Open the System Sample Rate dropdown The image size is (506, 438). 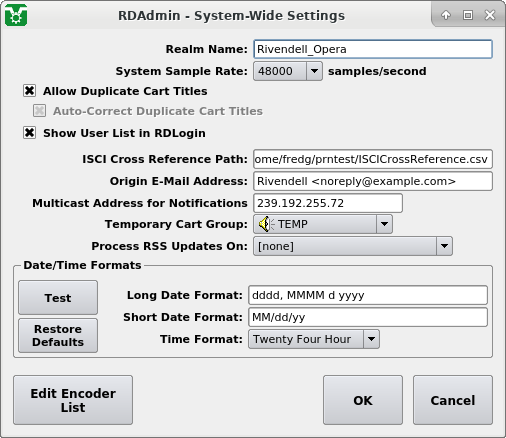click(x=288, y=71)
